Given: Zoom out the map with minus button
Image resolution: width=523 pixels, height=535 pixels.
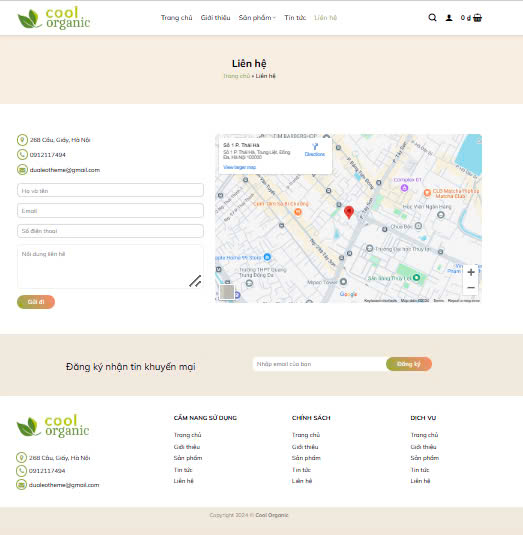Looking at the screenshot, I should pyautogui.click(x=471, y=288).
